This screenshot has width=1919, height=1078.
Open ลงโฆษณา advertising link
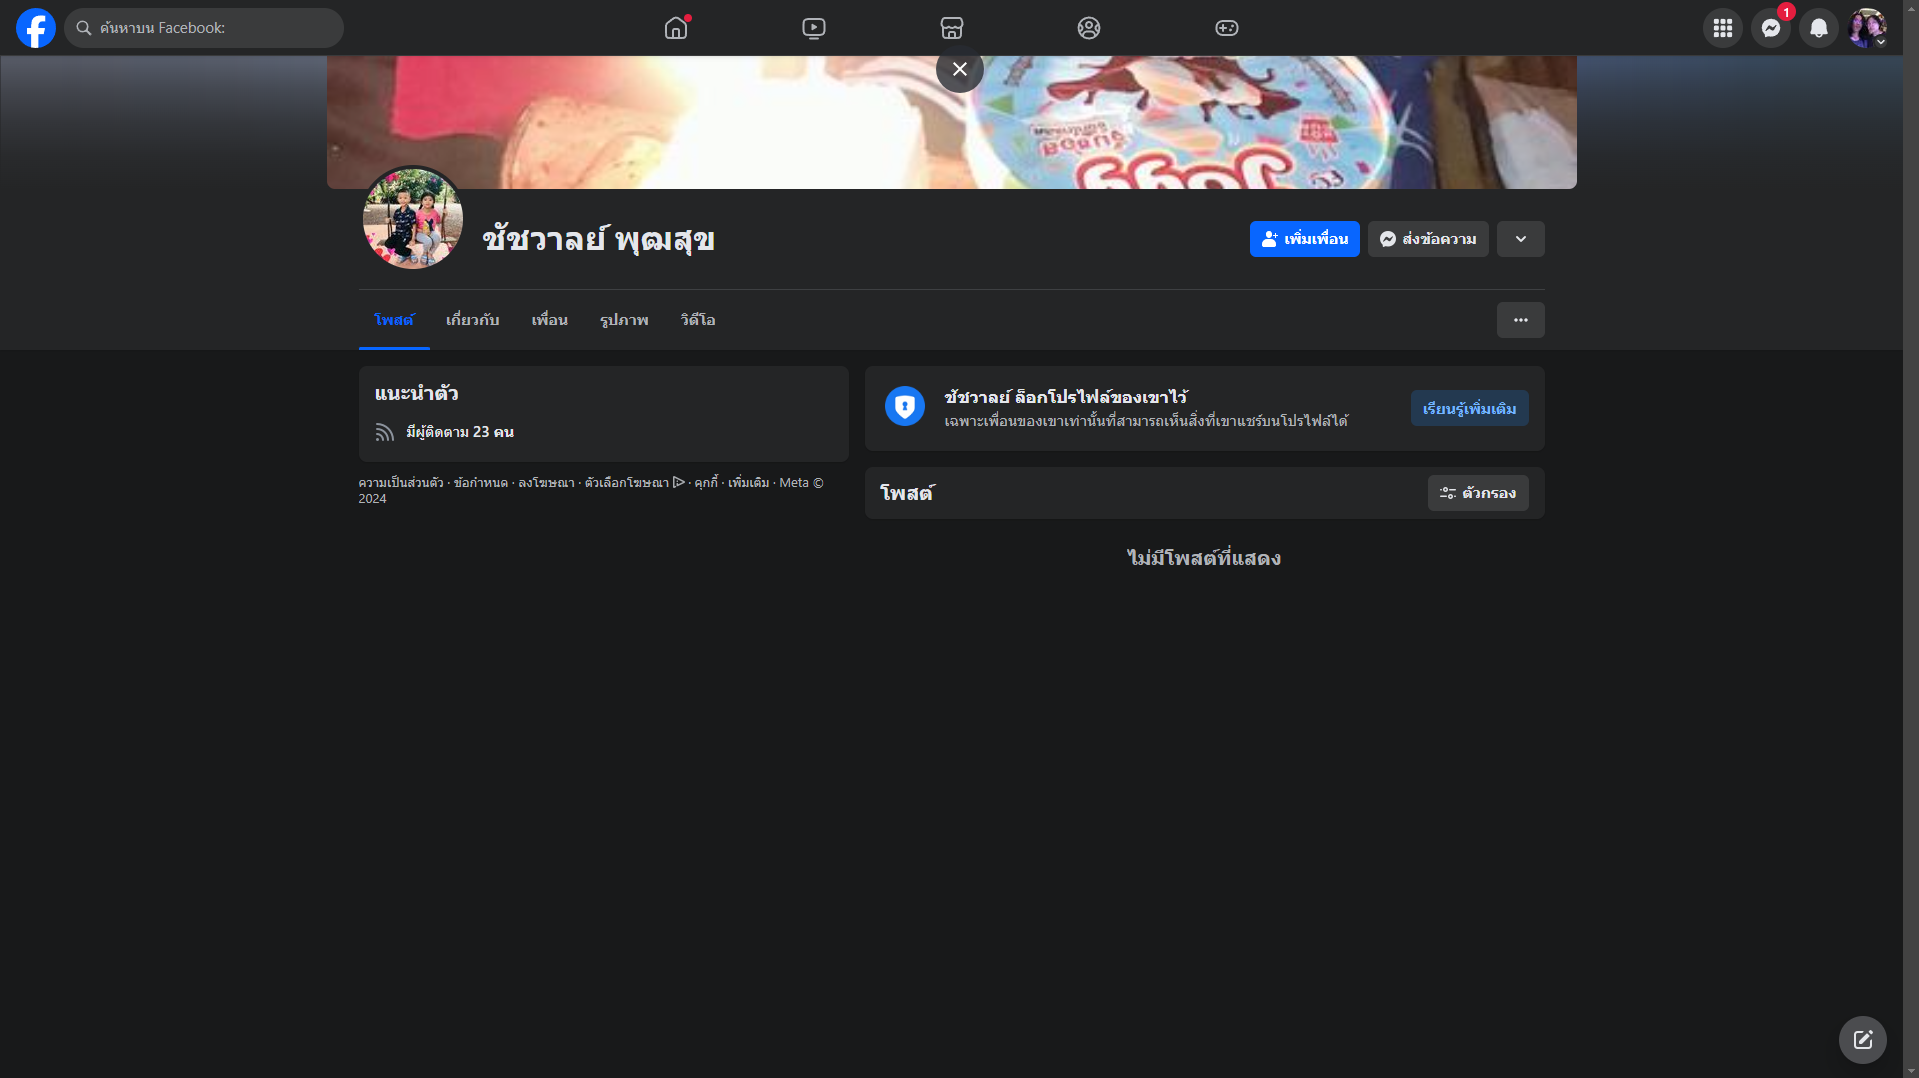[546, 483]
